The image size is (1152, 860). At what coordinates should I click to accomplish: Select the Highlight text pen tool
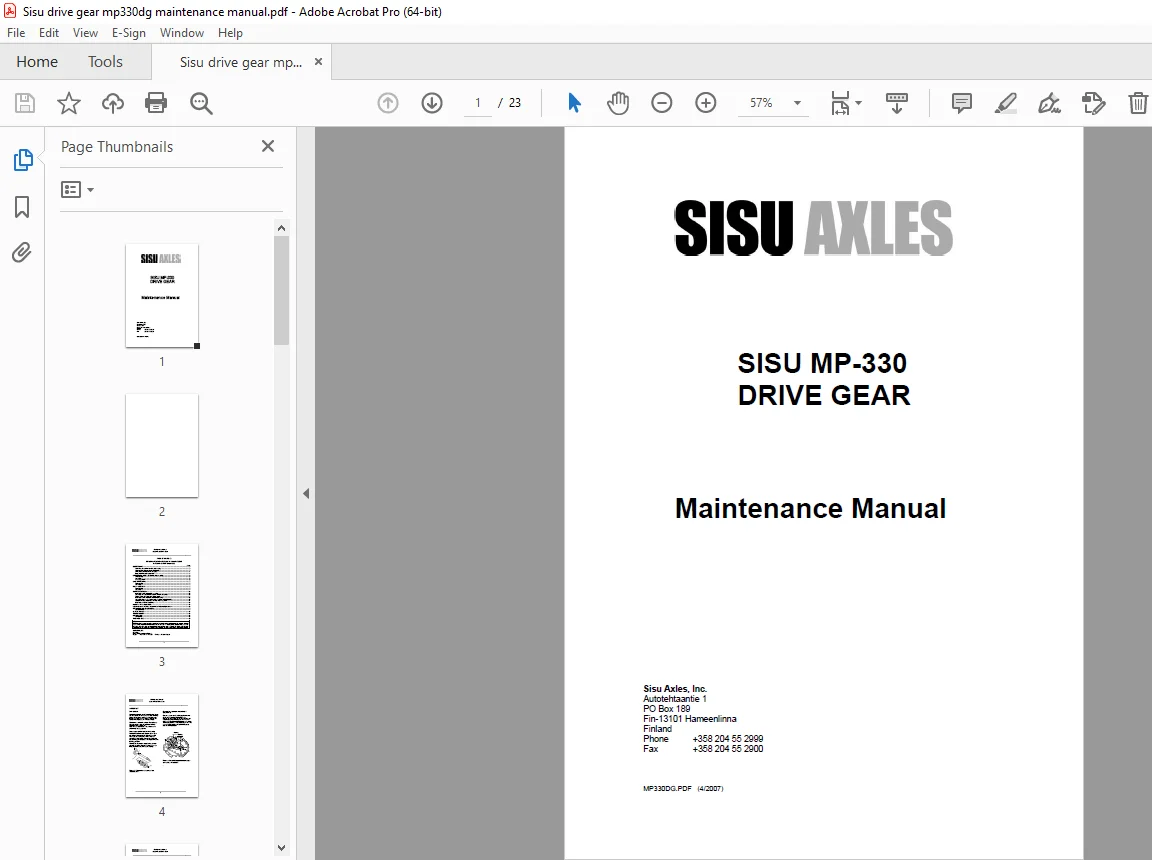(x=1006, y=103)
